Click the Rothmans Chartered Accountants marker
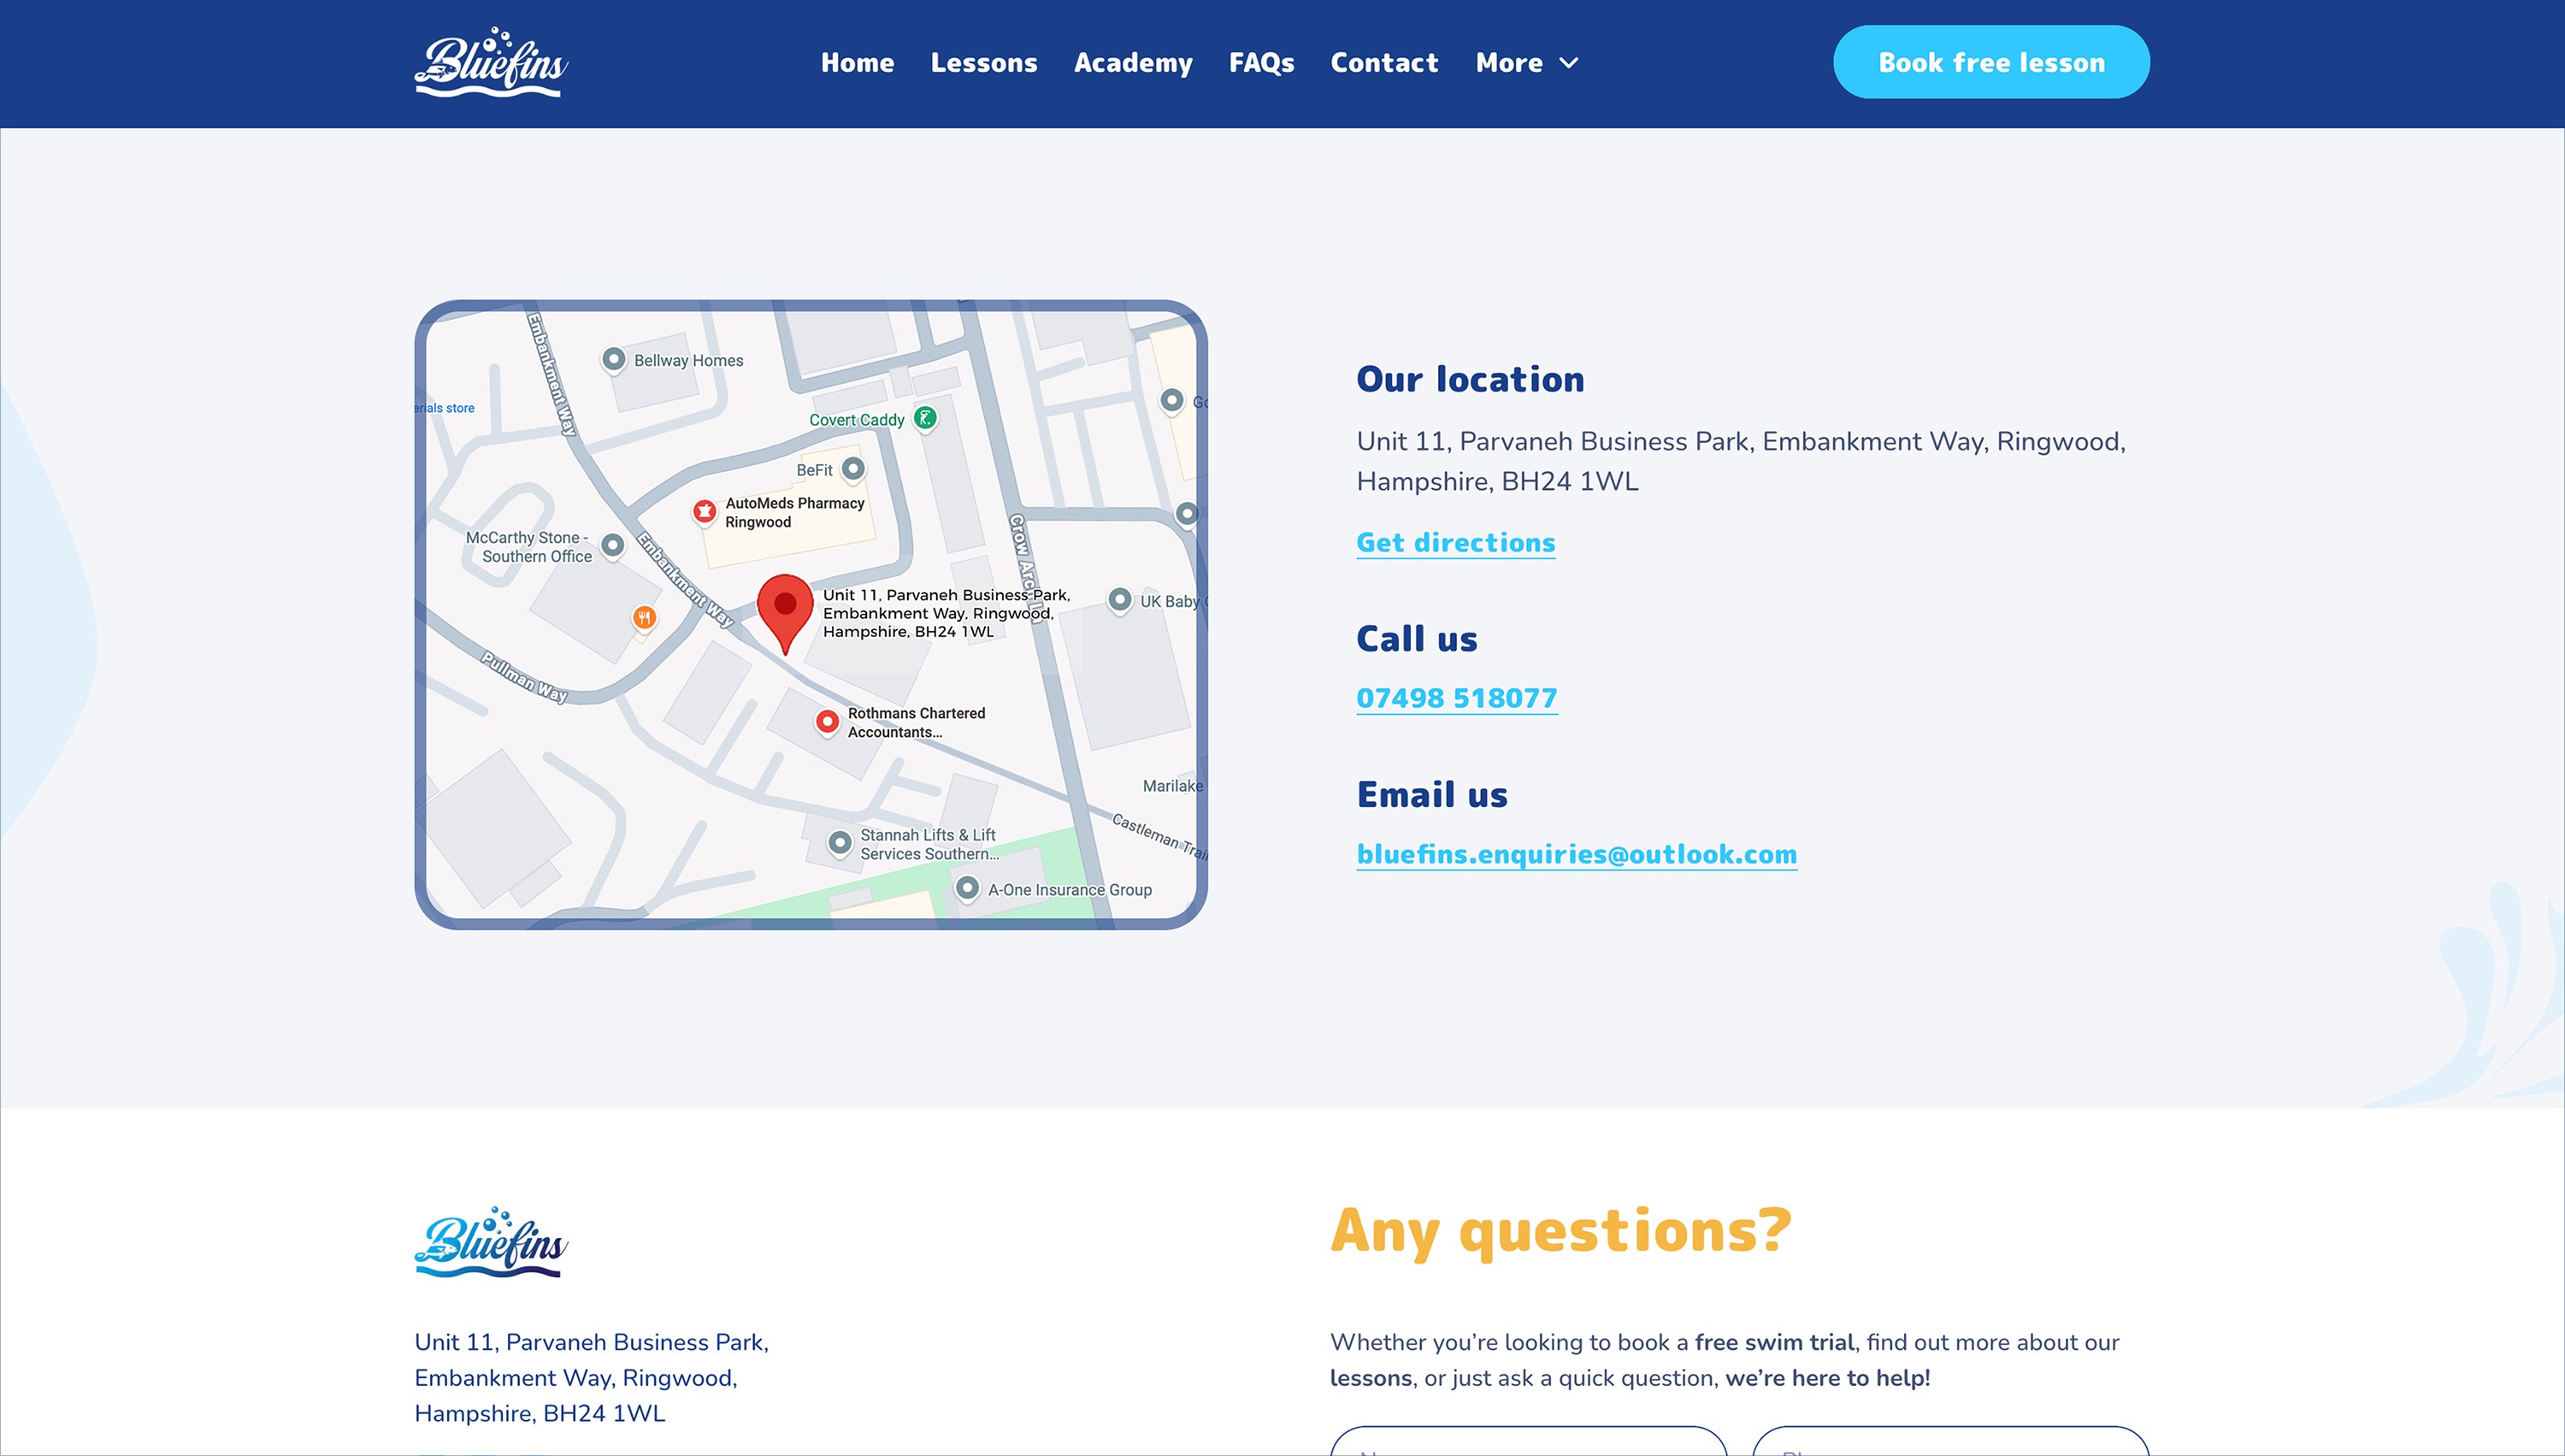This screenshot has width=2565, height=1456. pos(828,721)
